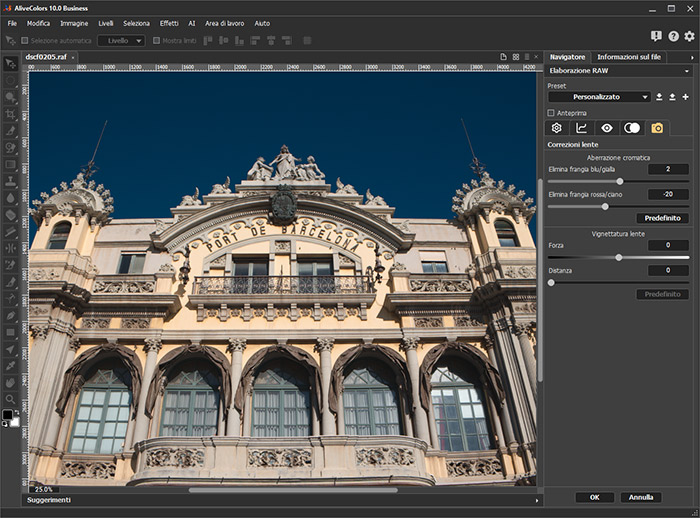700x518 pixels.
Task: Toggle the Mostra limiti checkbox
Action: point(155,41)
